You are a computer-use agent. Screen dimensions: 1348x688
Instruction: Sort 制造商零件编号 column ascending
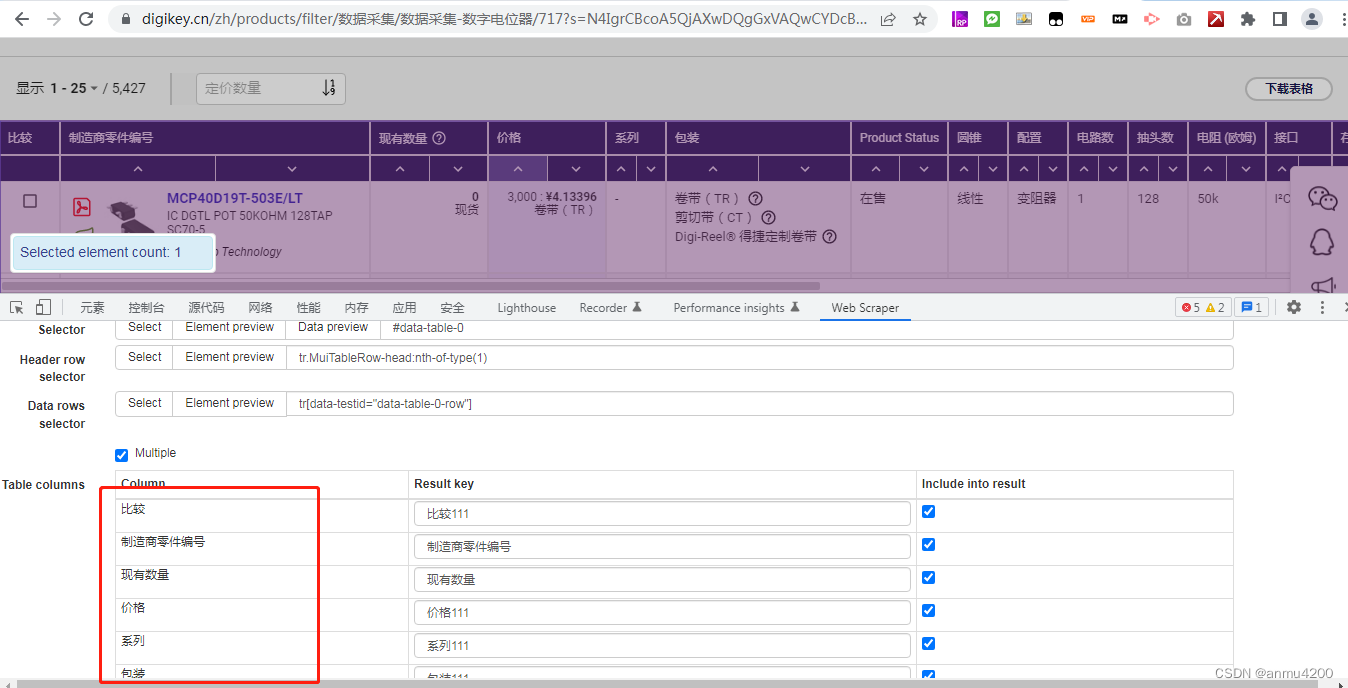[x=138, y=169]
